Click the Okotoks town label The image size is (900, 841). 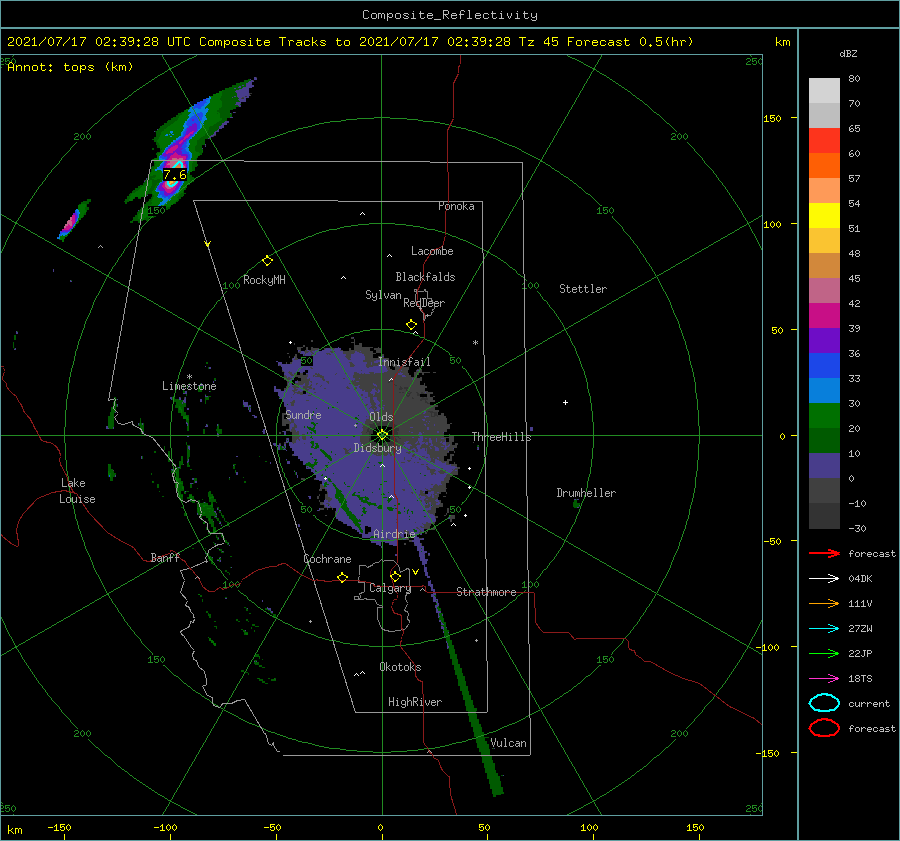click(x=400, y=667)
